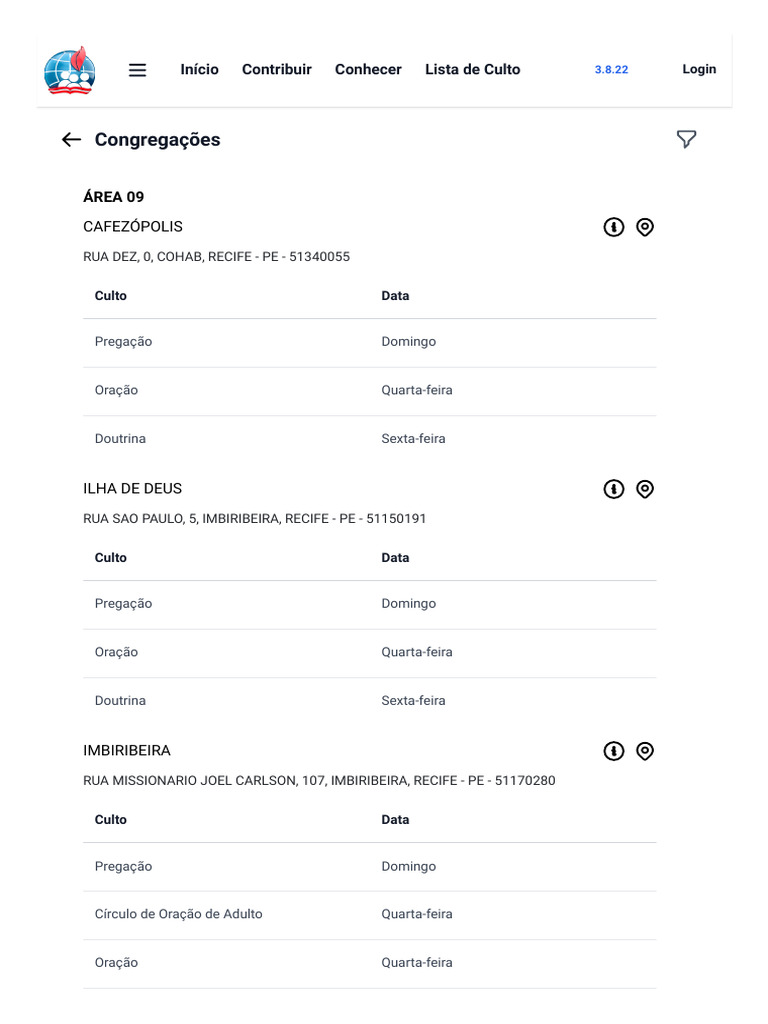Select the Conhecer menu item
Screen dimensions: 768x1024
pyautogui.click(x=368, y=70)
